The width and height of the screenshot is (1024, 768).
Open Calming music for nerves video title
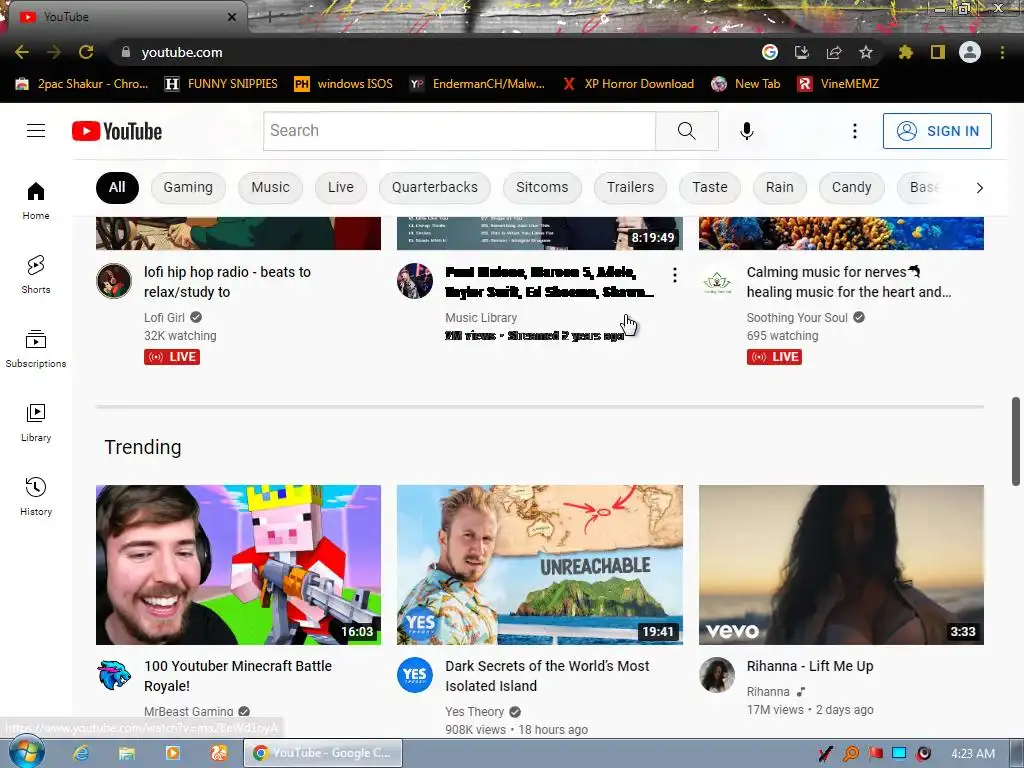pyautogui.click(x=849, y=281)
